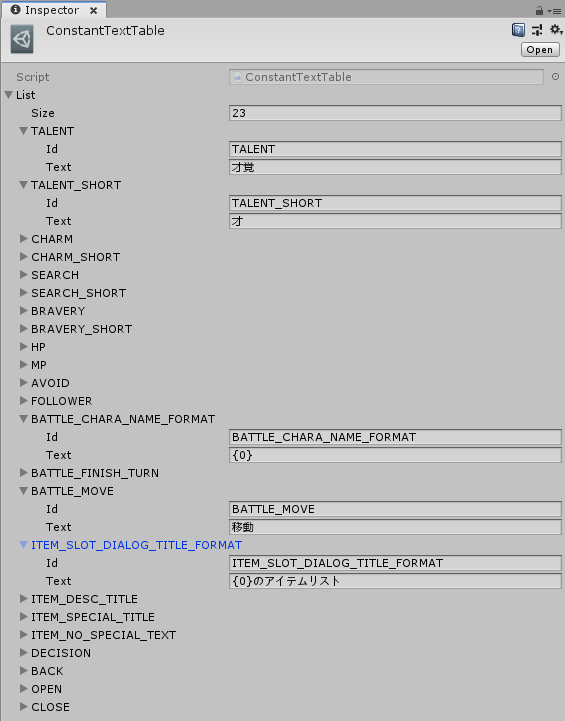Open the gear settings menu
Image resolution: width=565 pixels, height=721 pixels.
pyautogui.click(x=555, y=30)
